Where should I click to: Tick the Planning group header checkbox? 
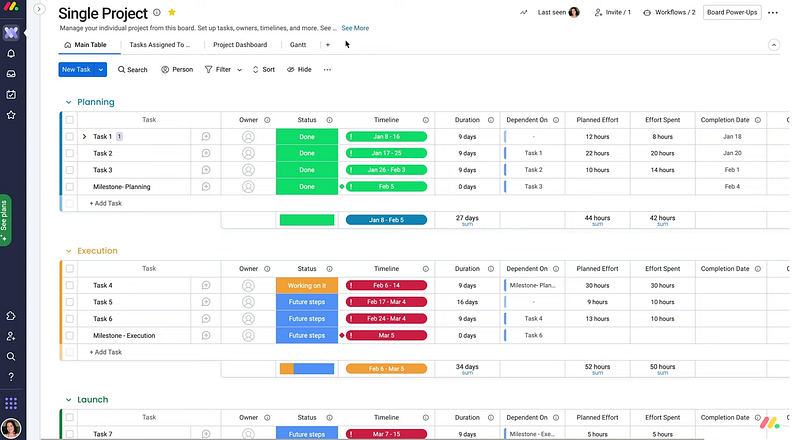[70, 120]
